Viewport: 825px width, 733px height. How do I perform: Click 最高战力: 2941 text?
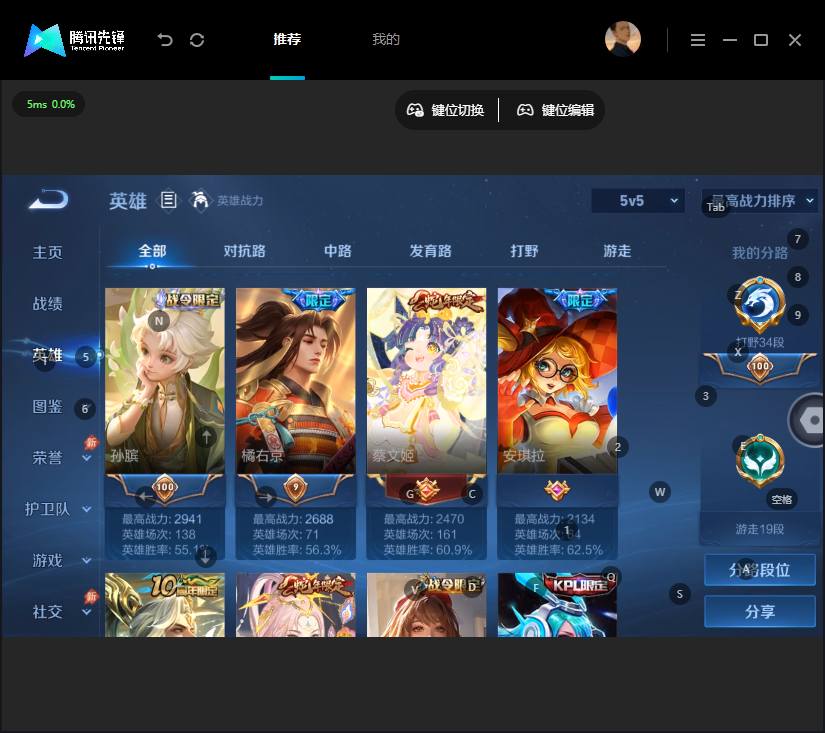pos(162,519)
